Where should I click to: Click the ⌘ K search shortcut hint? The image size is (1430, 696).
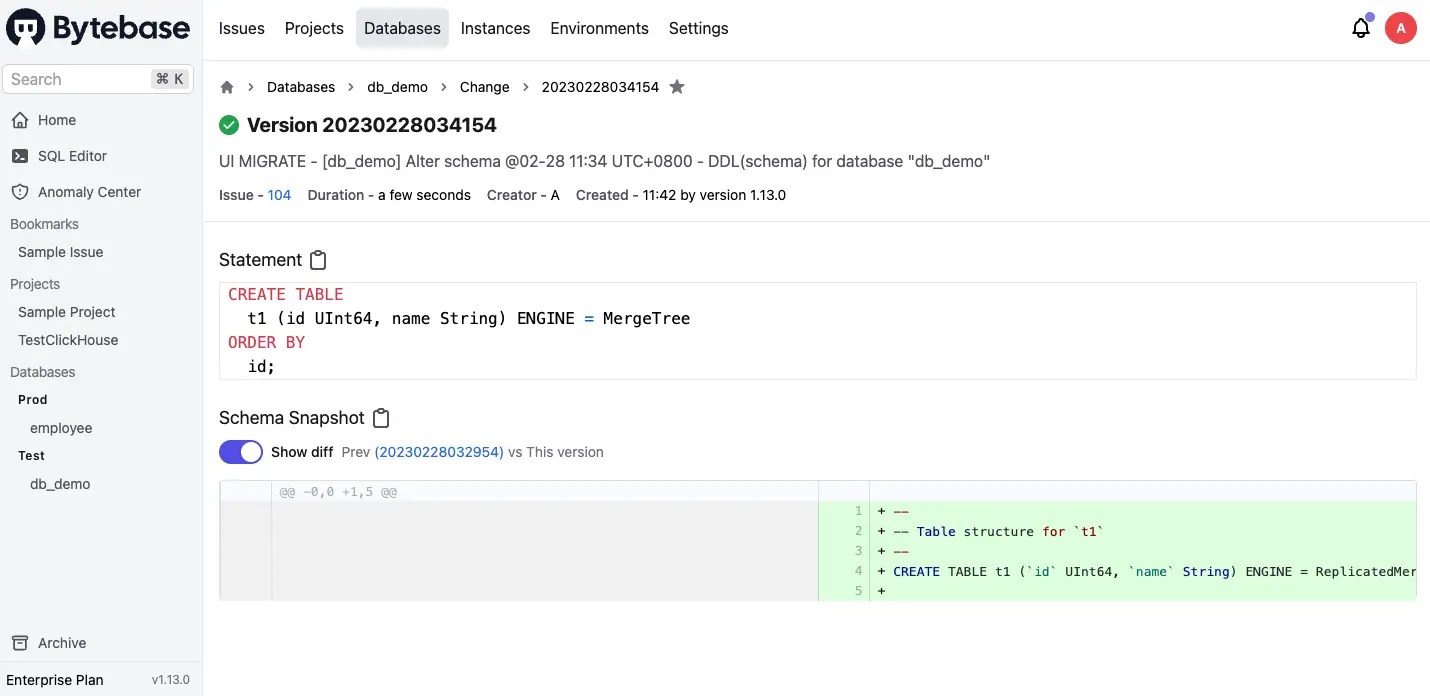pos(169,79)
